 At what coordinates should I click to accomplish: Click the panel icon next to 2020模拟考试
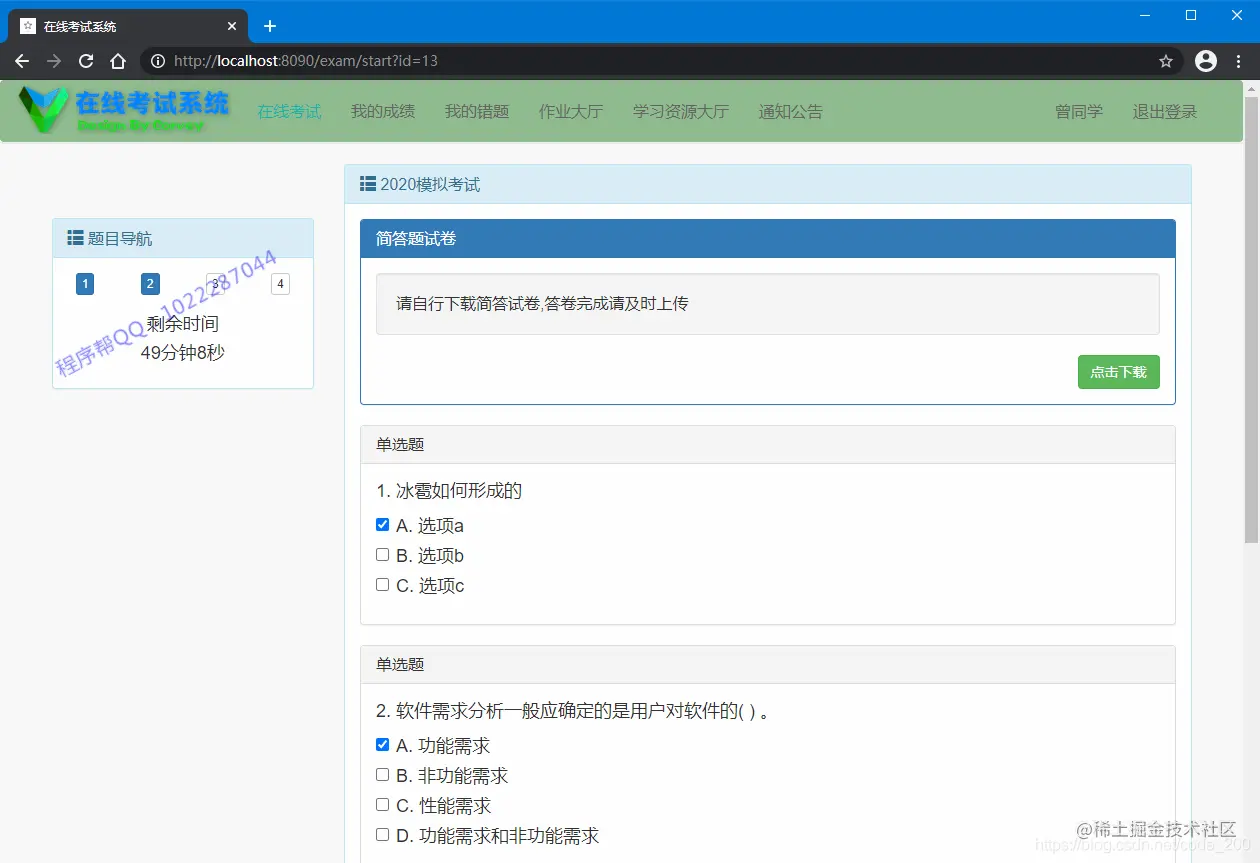368,184
